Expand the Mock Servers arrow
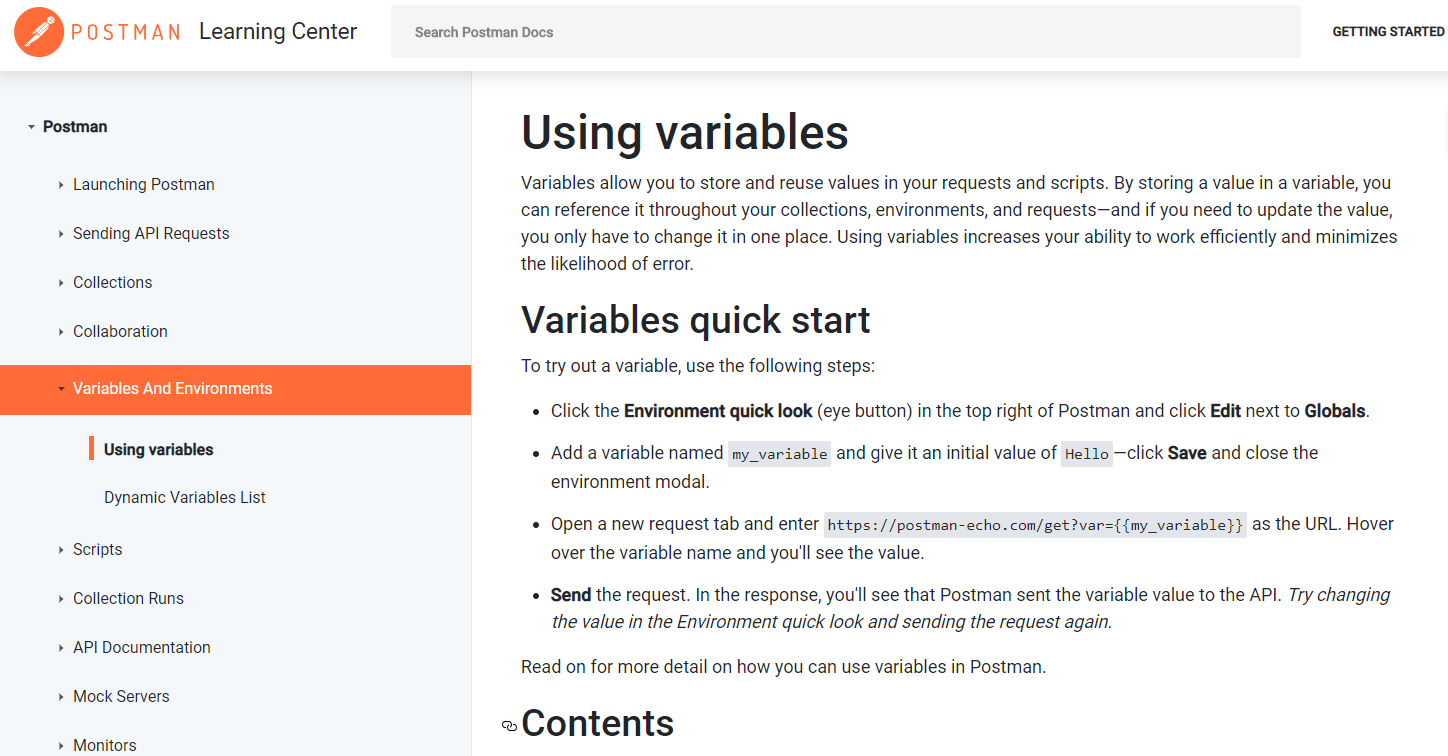The height and width of the screenshot is (756, 1448). coord(62,697)
